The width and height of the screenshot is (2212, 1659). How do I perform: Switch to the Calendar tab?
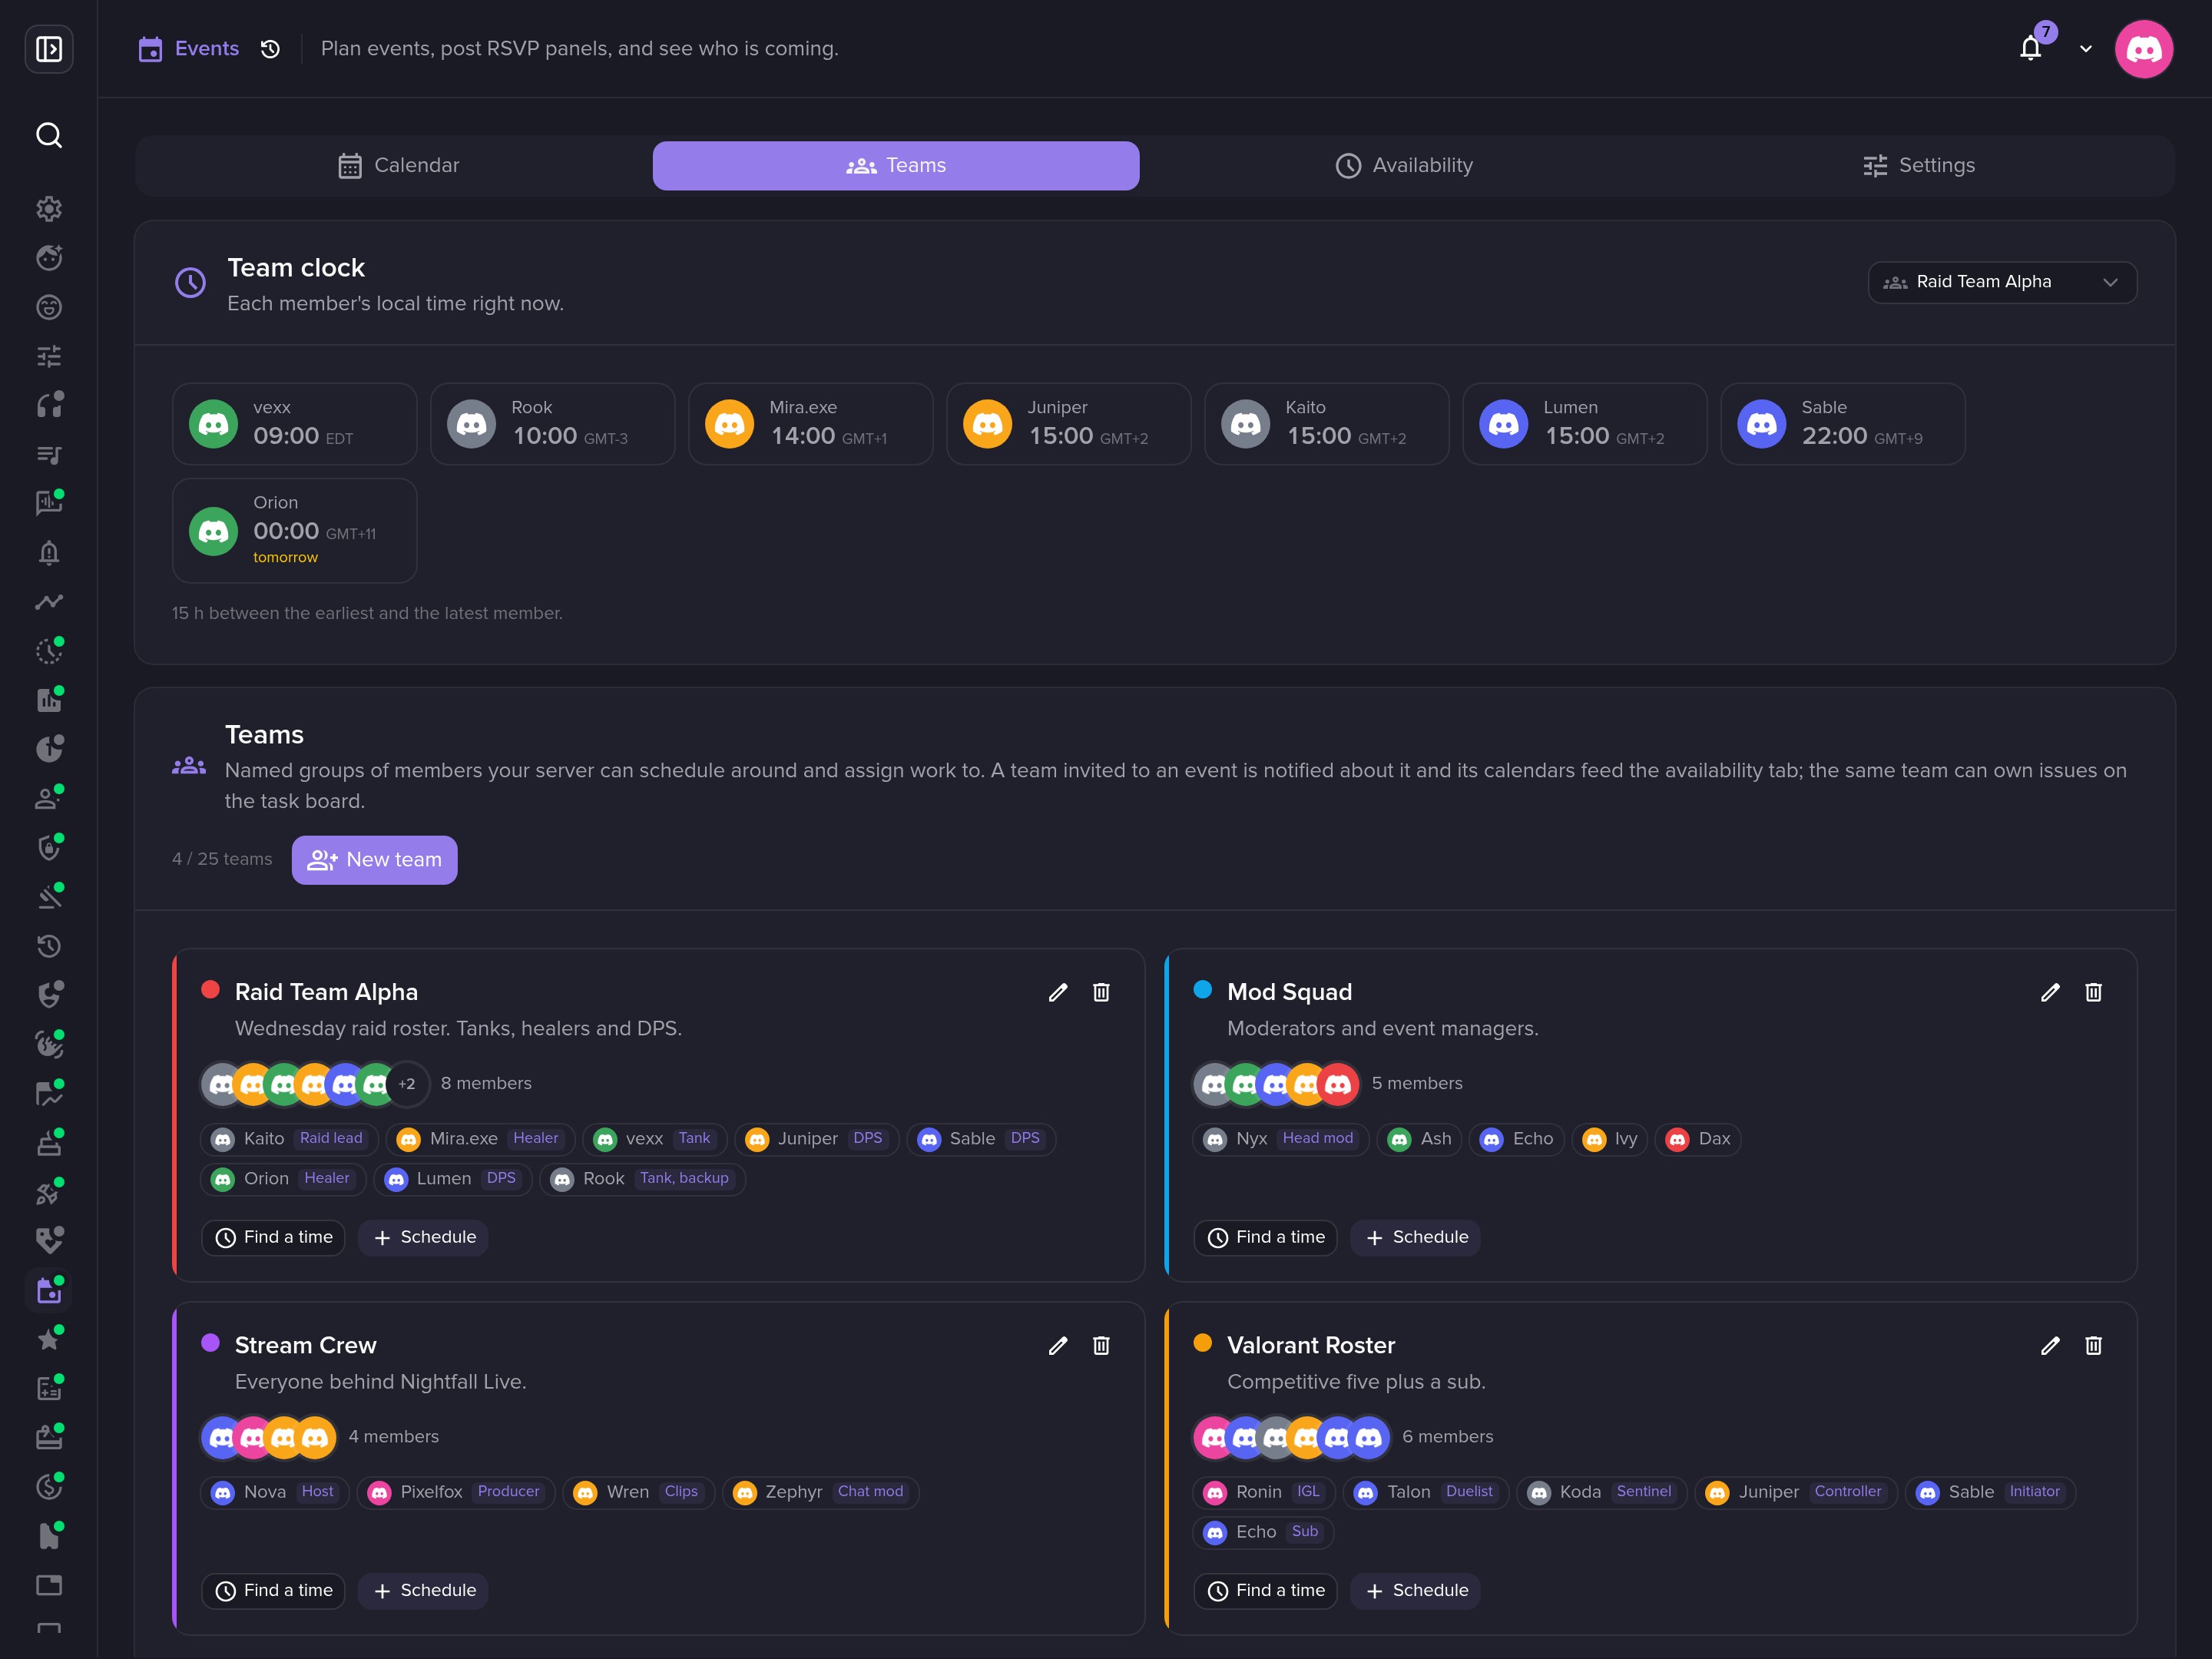coord(399,165)
